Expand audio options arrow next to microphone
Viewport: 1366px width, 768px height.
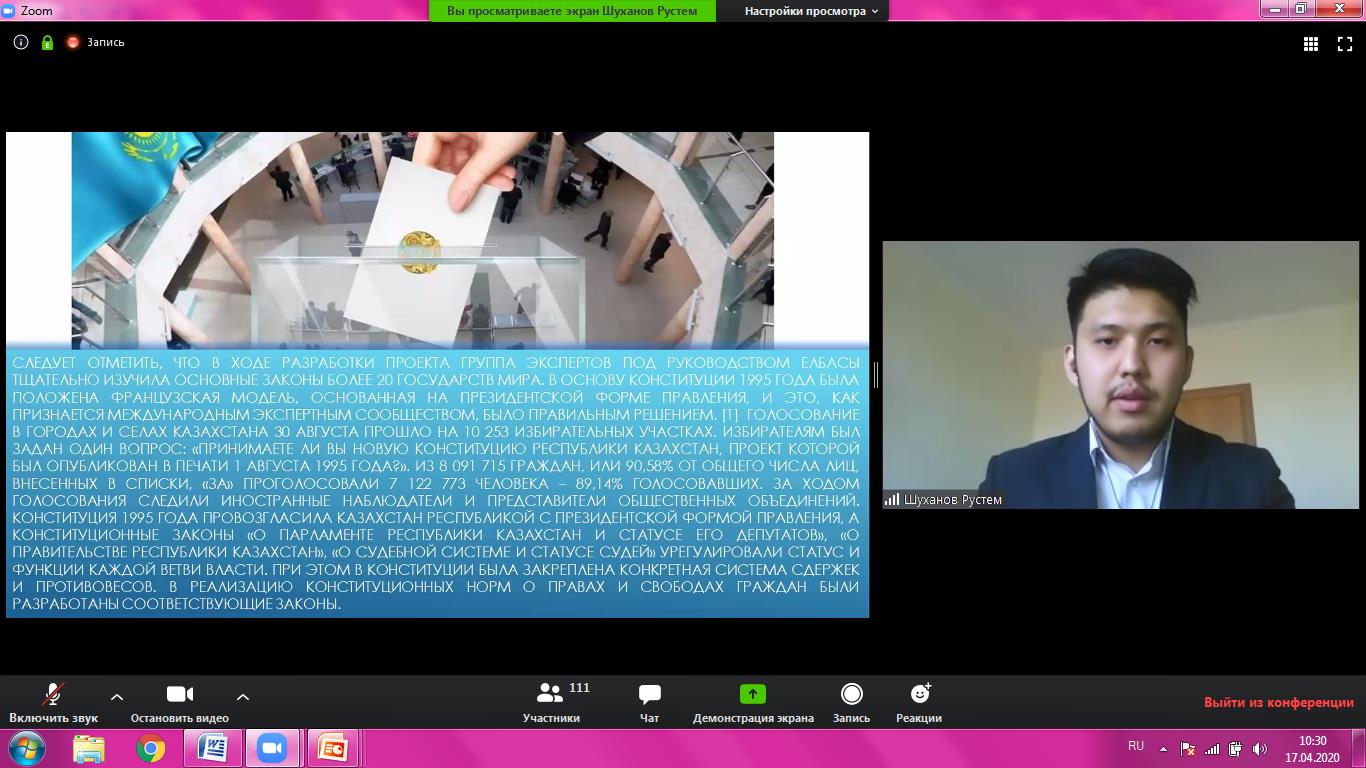coord(117,696)
